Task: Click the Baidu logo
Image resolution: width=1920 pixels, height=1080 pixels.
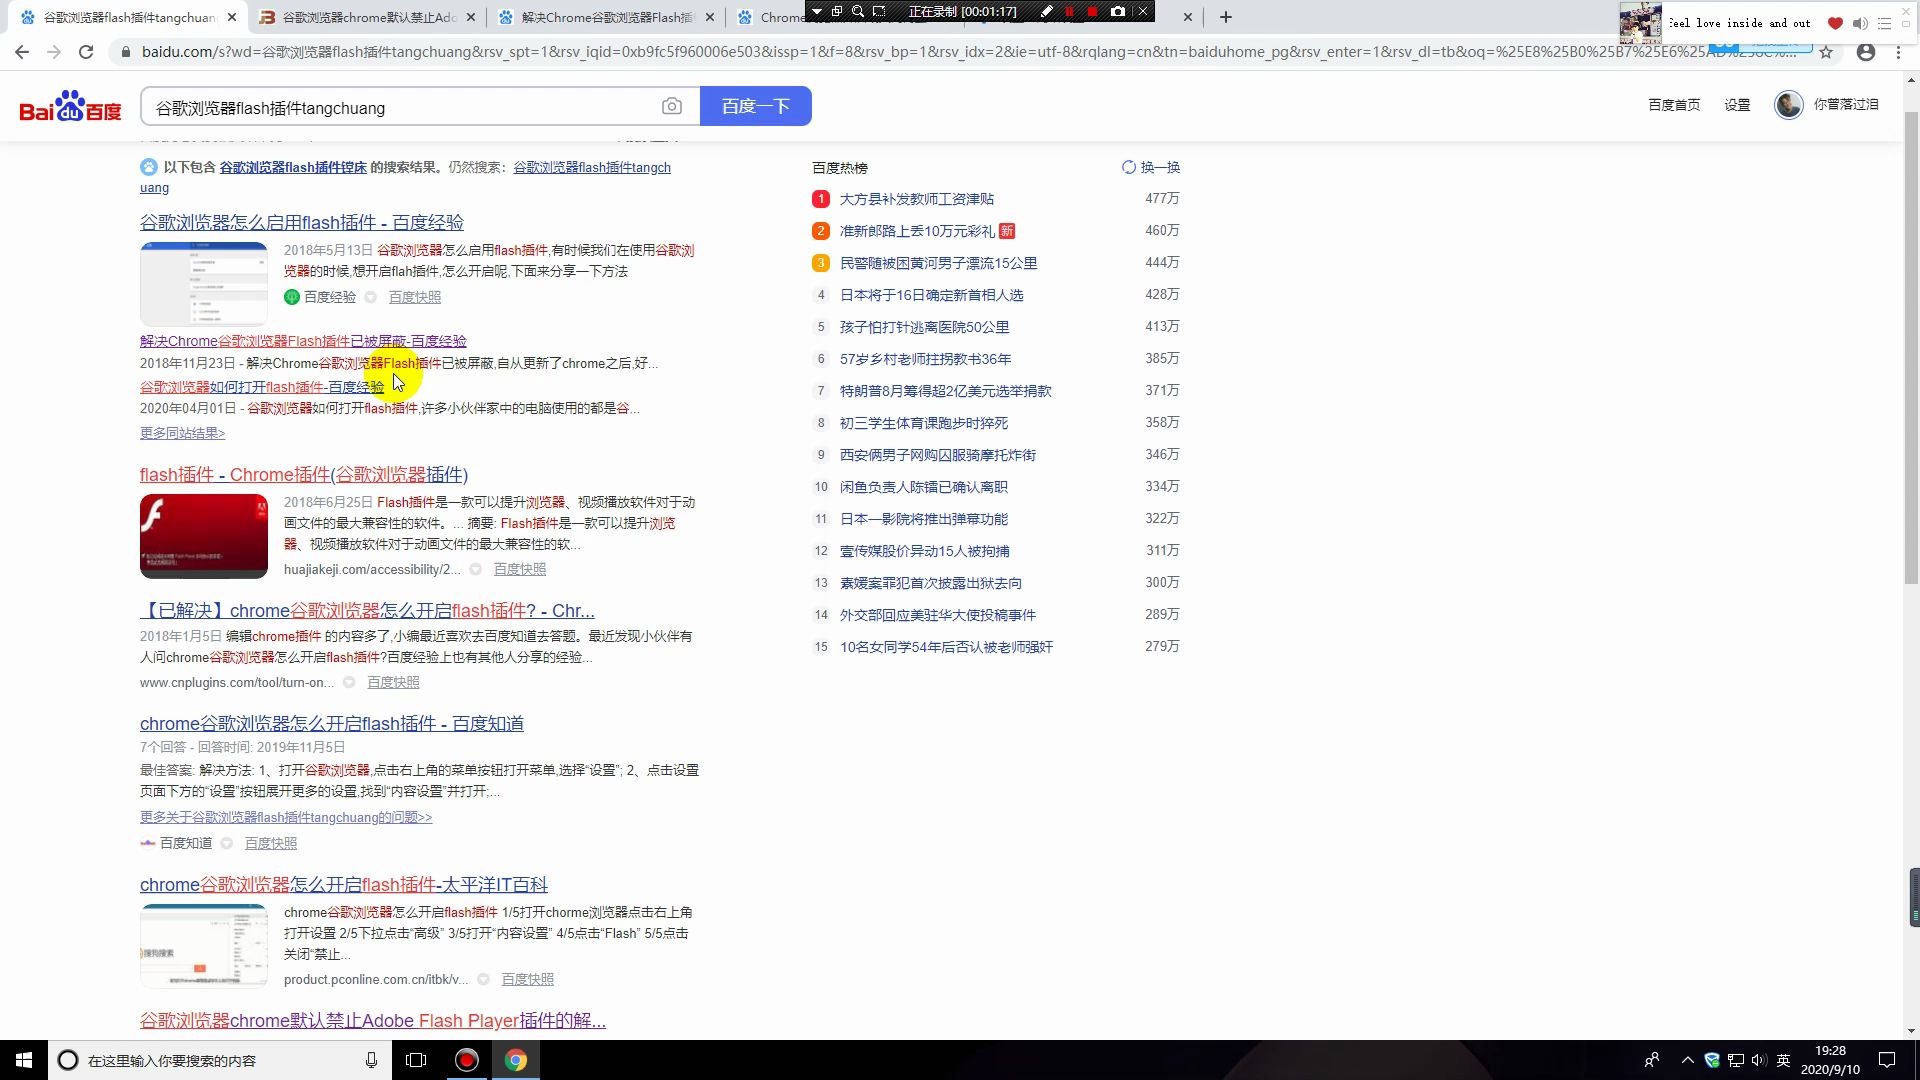Action: click(70, 106)
